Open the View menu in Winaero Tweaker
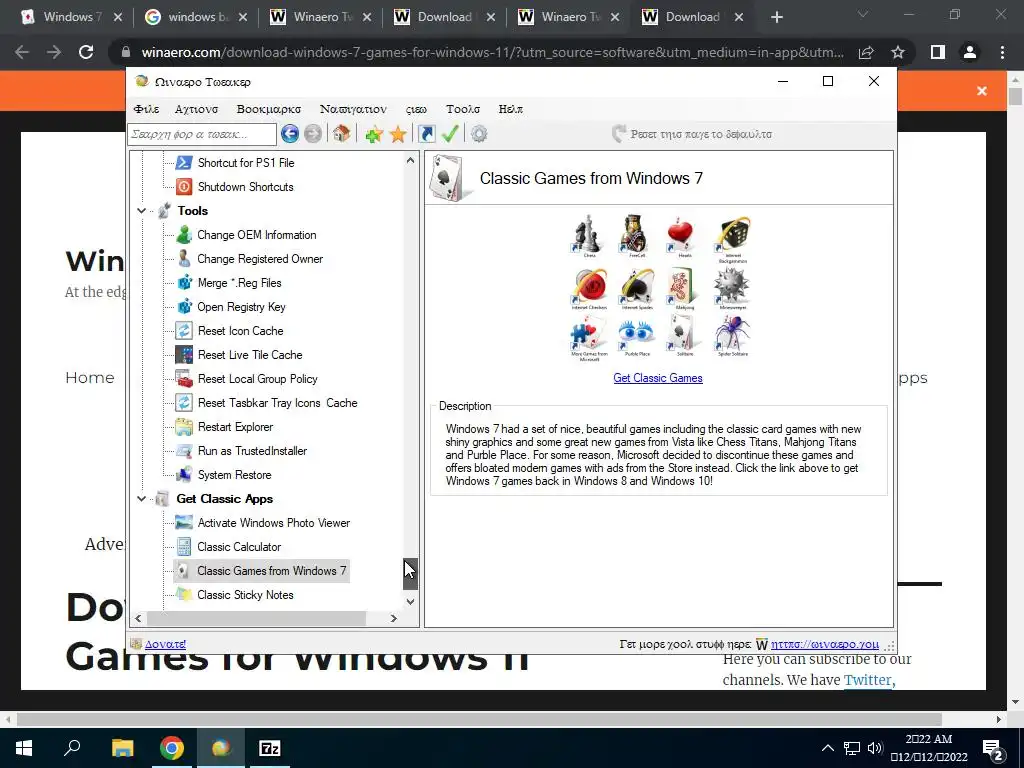 pos(416,109)
